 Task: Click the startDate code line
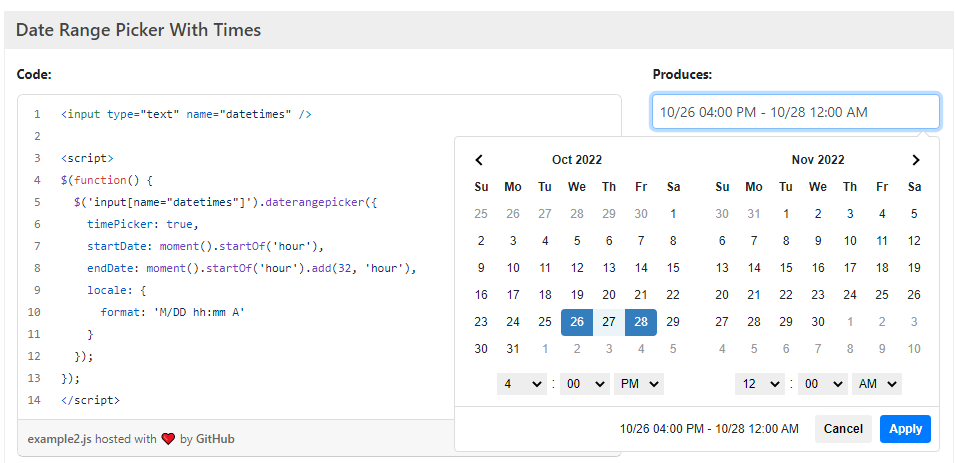(x=205, y=246)
